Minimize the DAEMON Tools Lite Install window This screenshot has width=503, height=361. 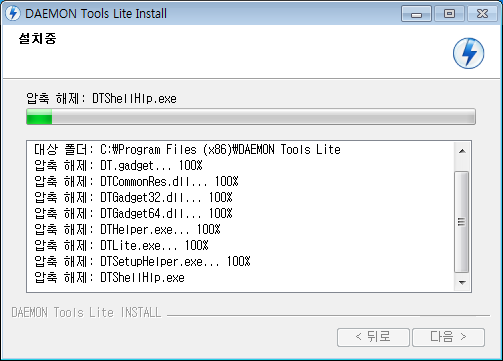(416, 14)
